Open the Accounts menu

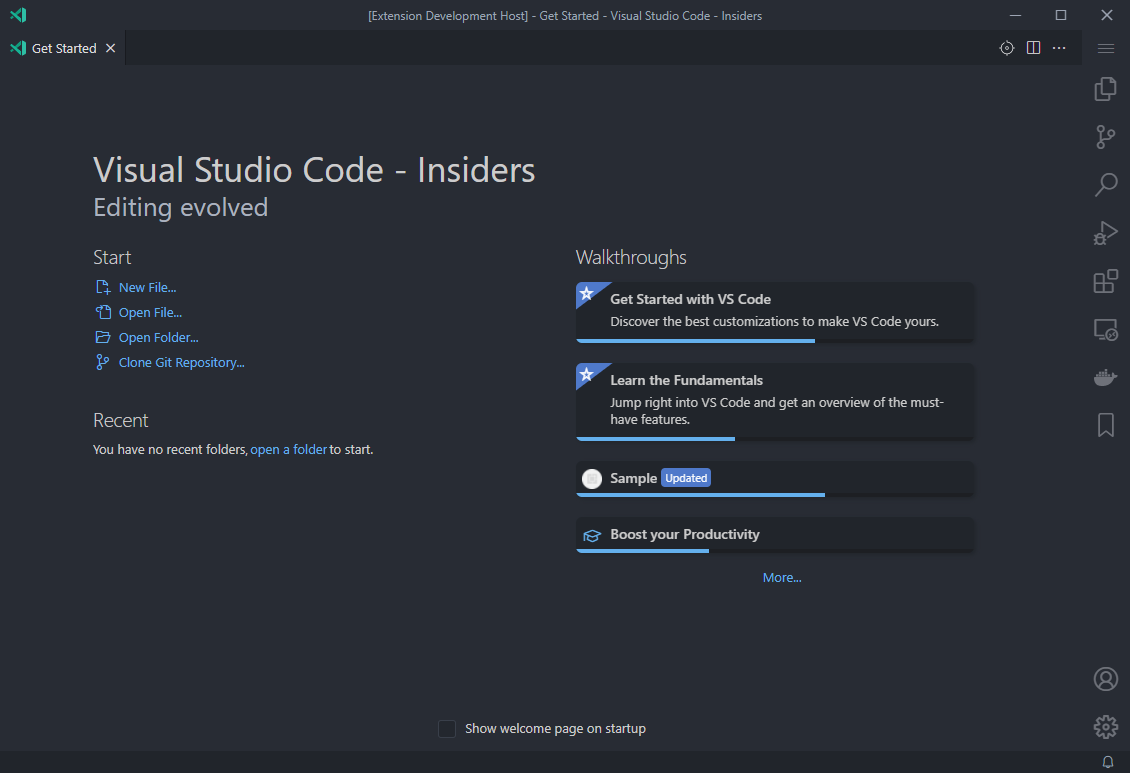coord(1105,679)
